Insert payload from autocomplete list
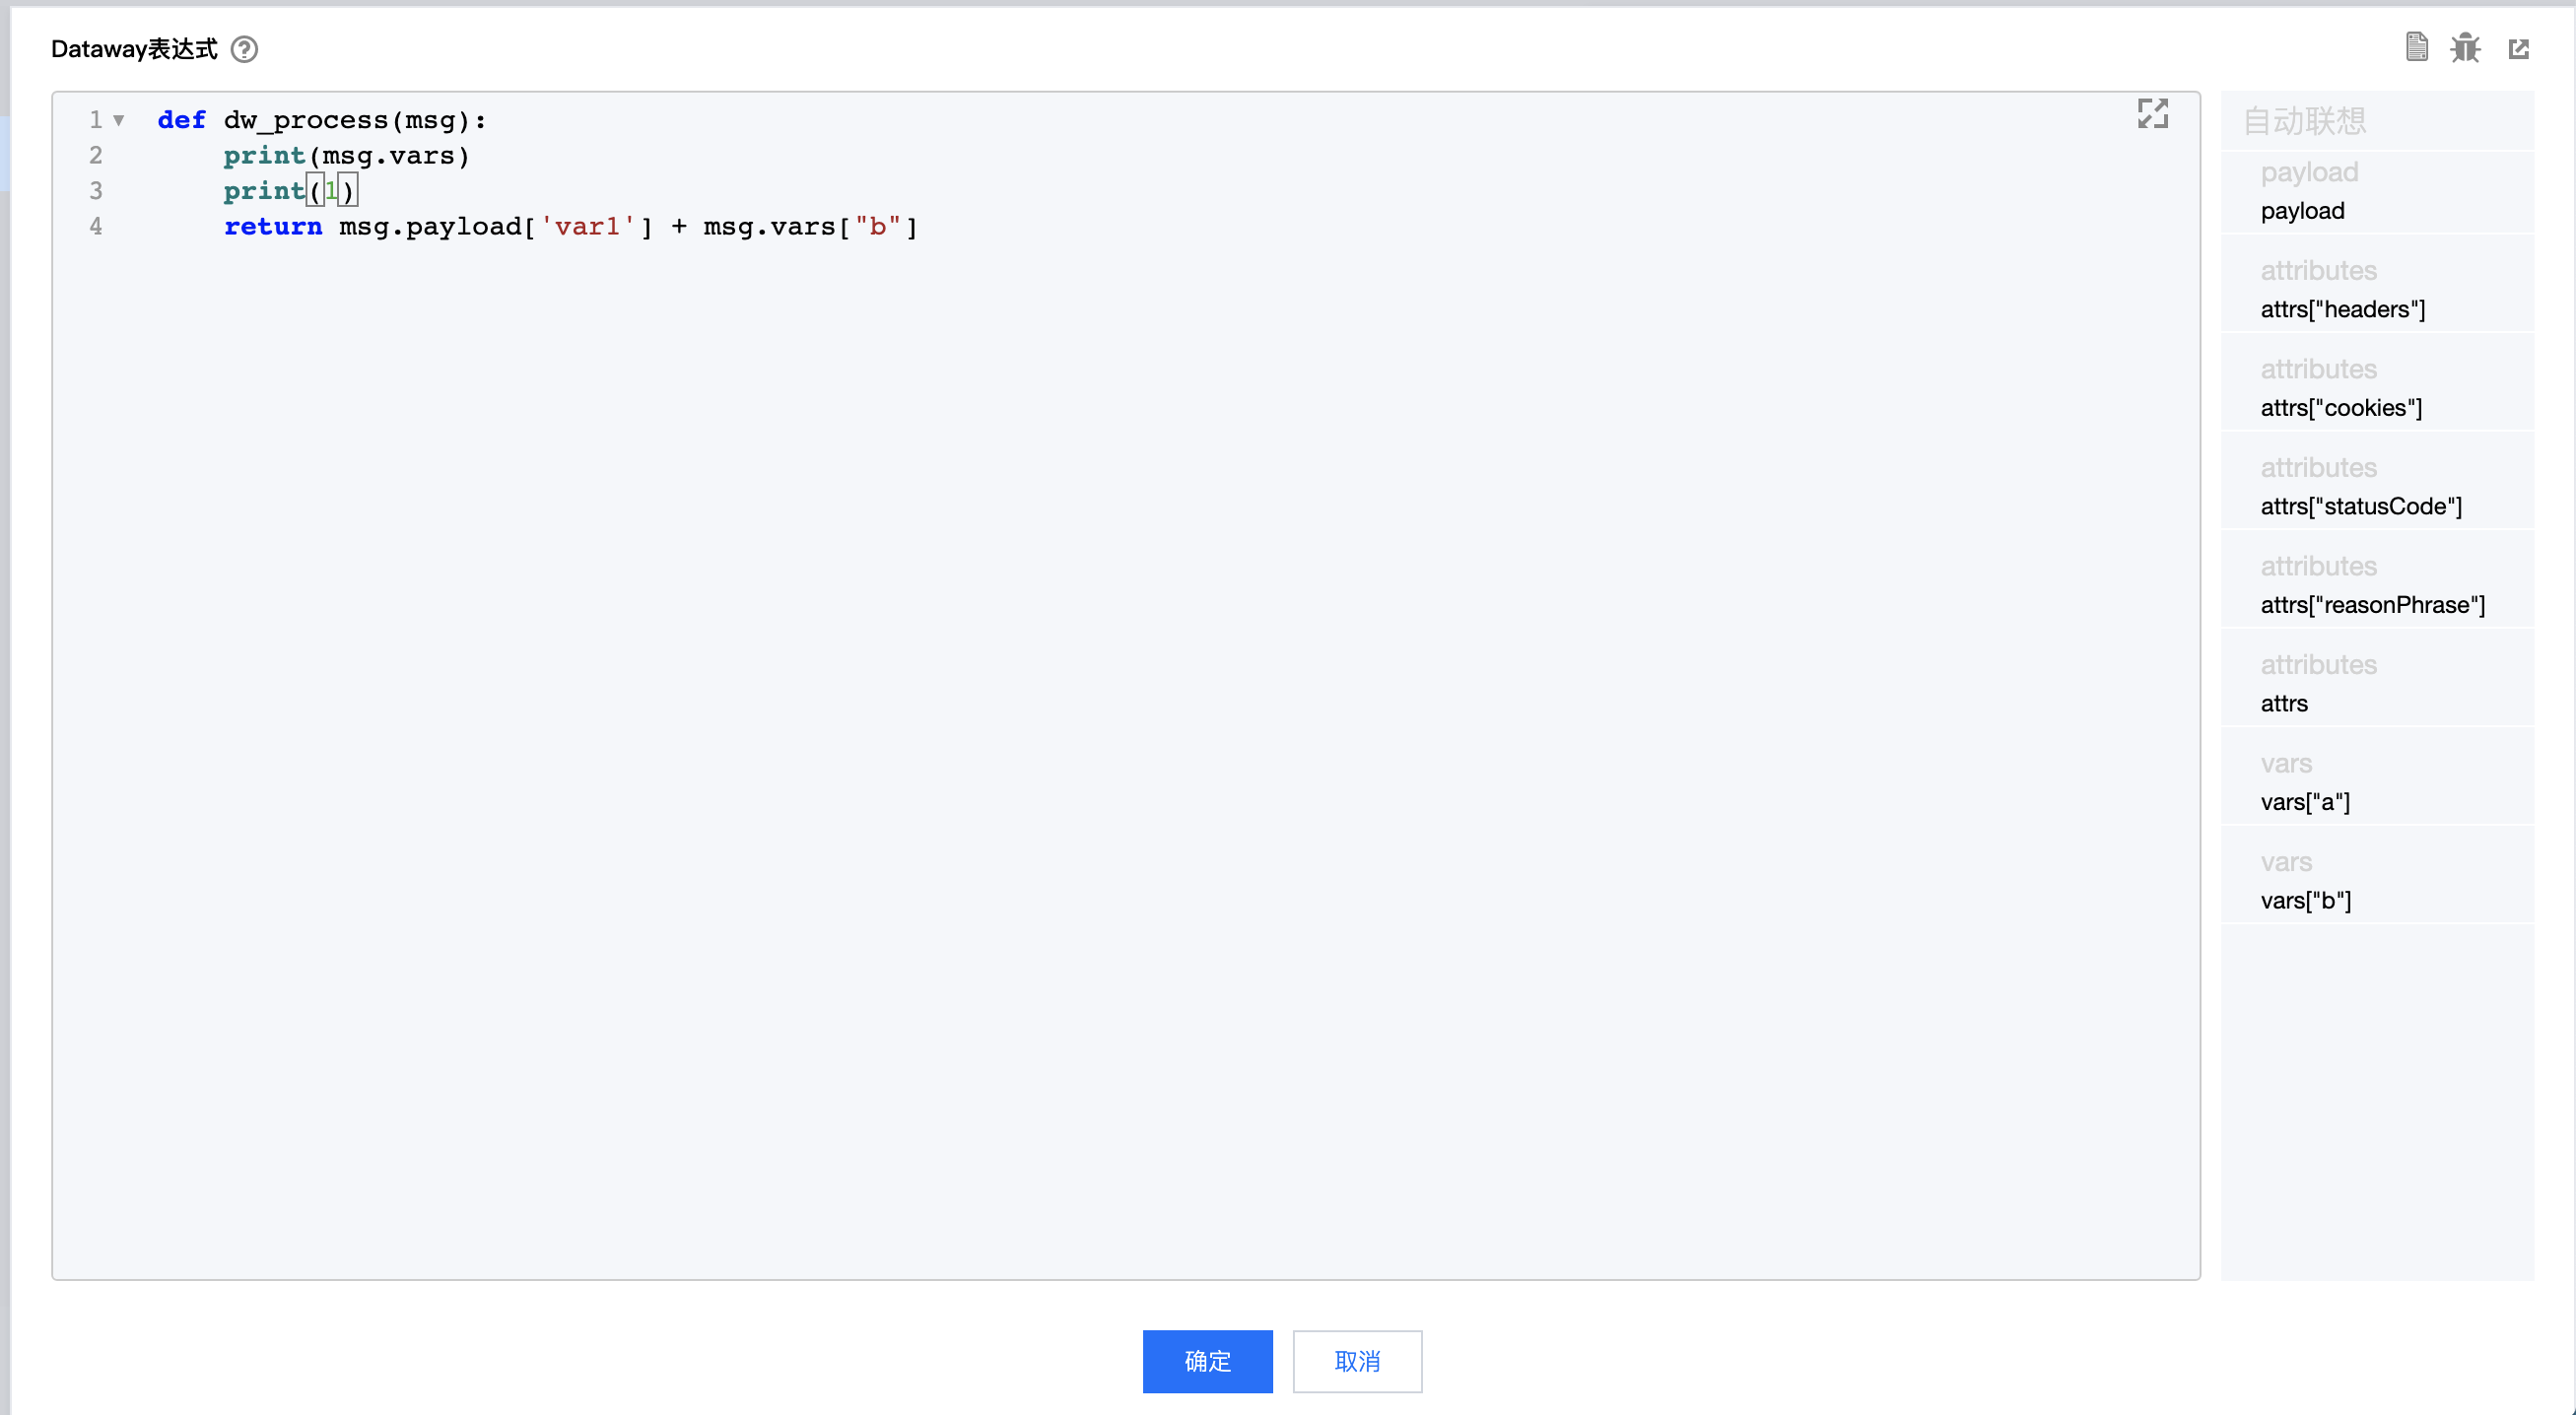Image resolution: width=2576 pixels, height=1415 pixels. [2377, 192]
